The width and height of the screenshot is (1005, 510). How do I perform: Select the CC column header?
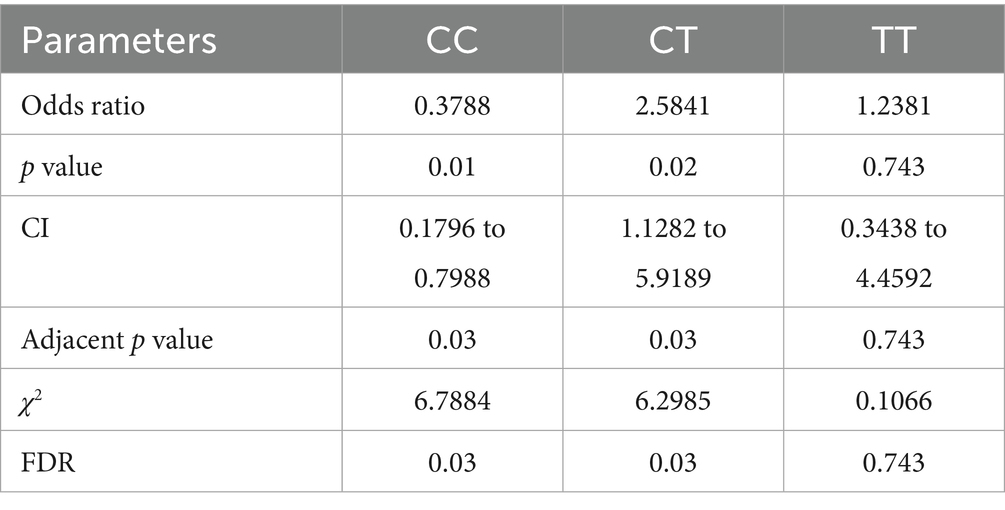[452, 41]
